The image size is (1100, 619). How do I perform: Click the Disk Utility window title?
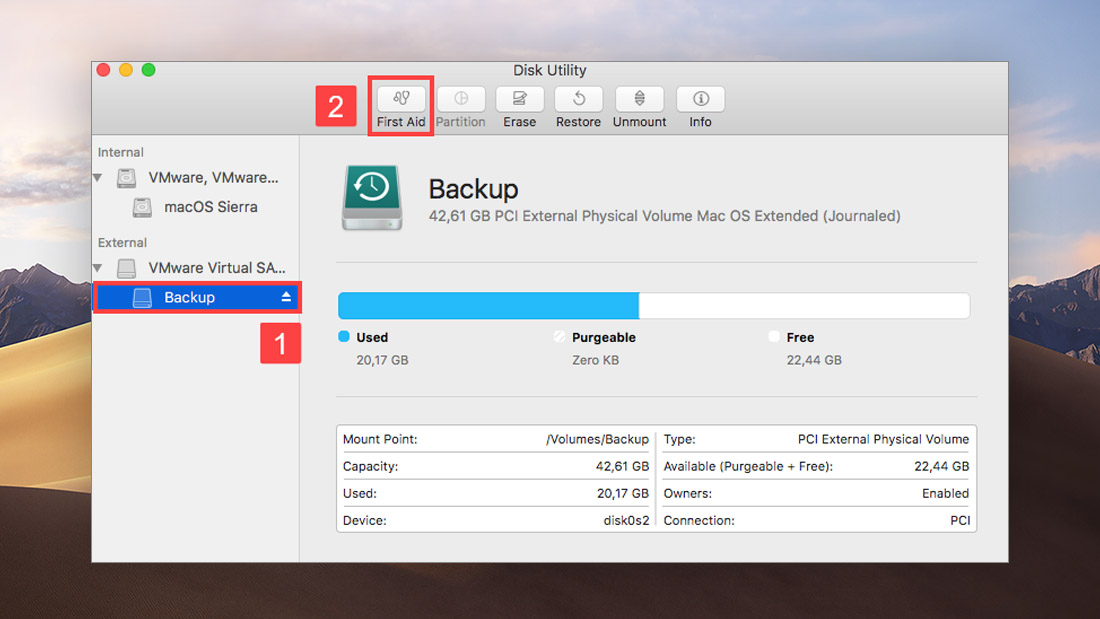(x=549, y=70)
